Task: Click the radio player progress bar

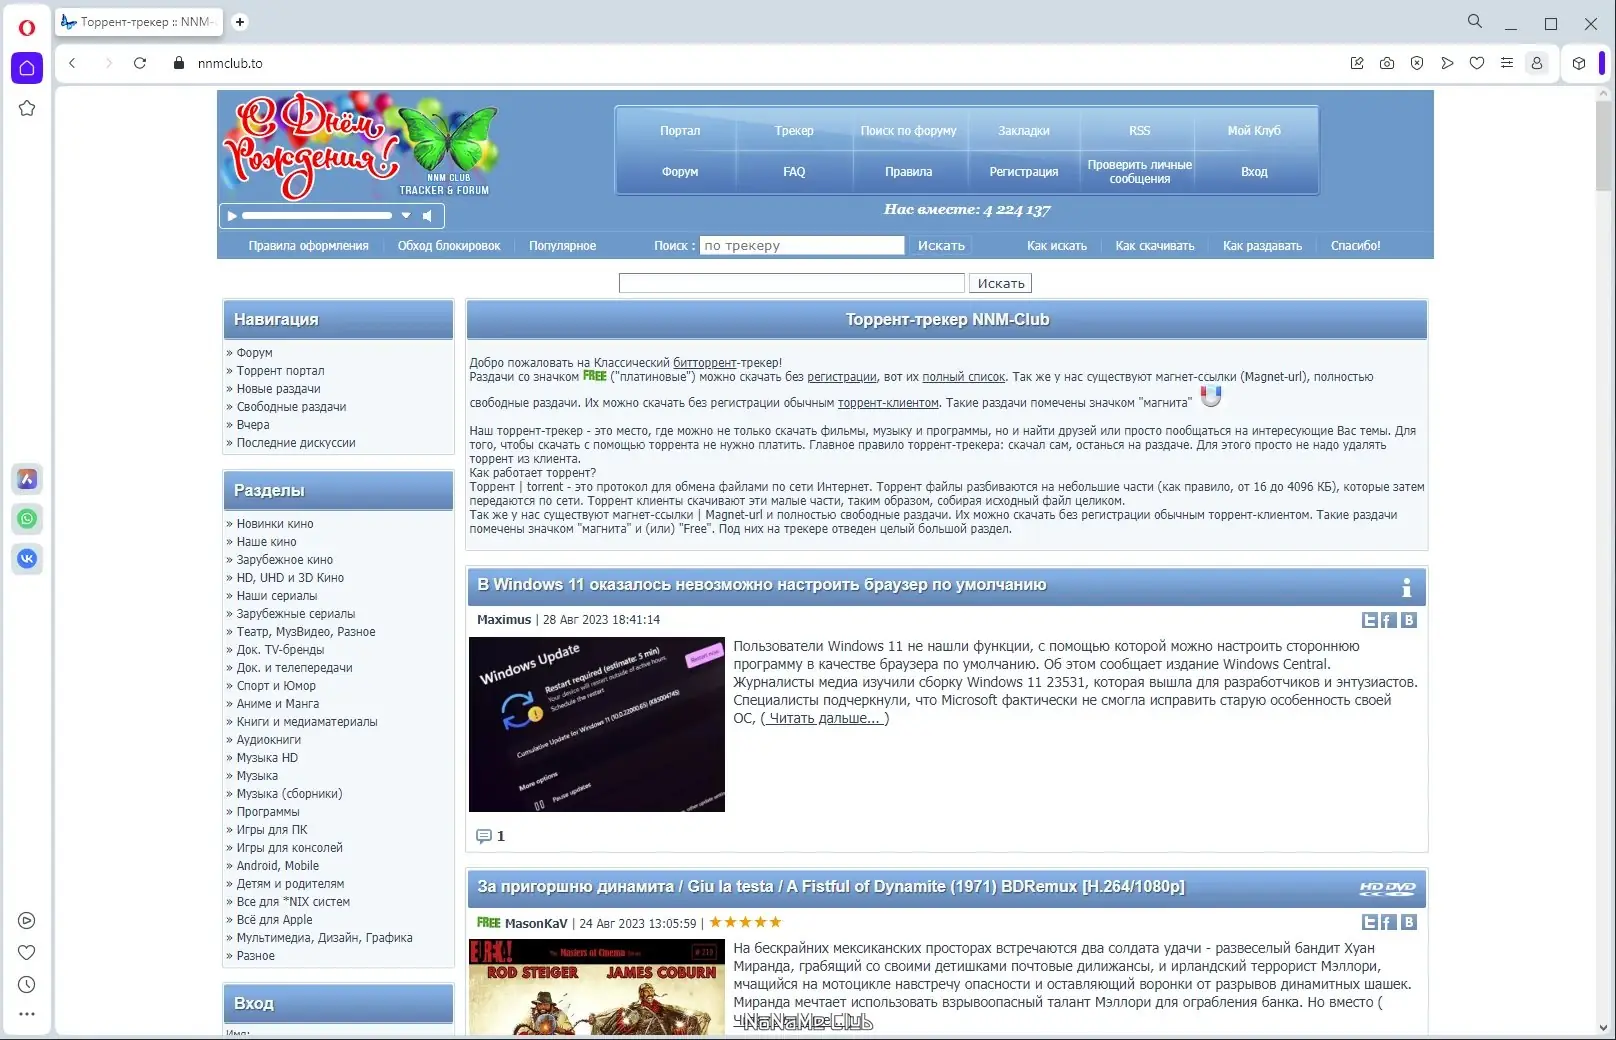Action: (x=315, y=215)
